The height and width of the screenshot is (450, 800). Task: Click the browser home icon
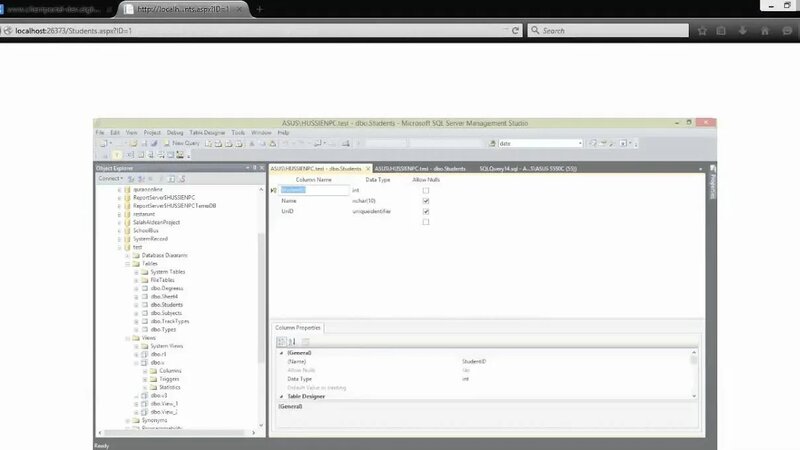[x=765, y=31]
